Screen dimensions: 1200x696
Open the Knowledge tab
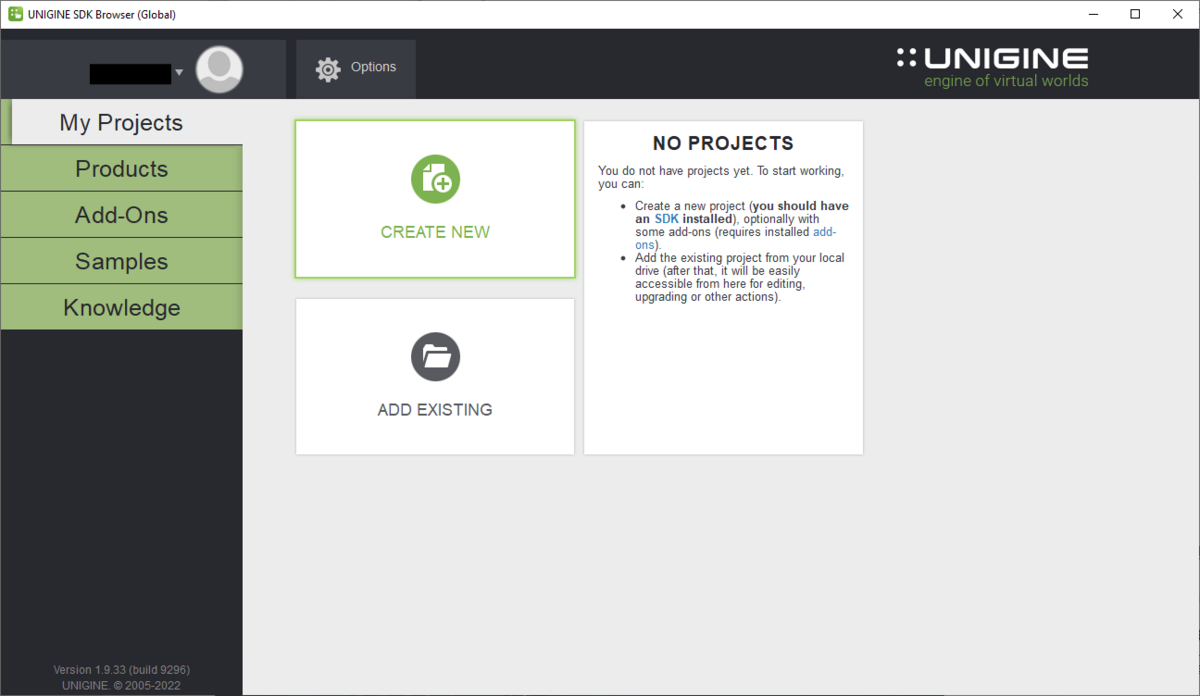[x=121, y=307]
